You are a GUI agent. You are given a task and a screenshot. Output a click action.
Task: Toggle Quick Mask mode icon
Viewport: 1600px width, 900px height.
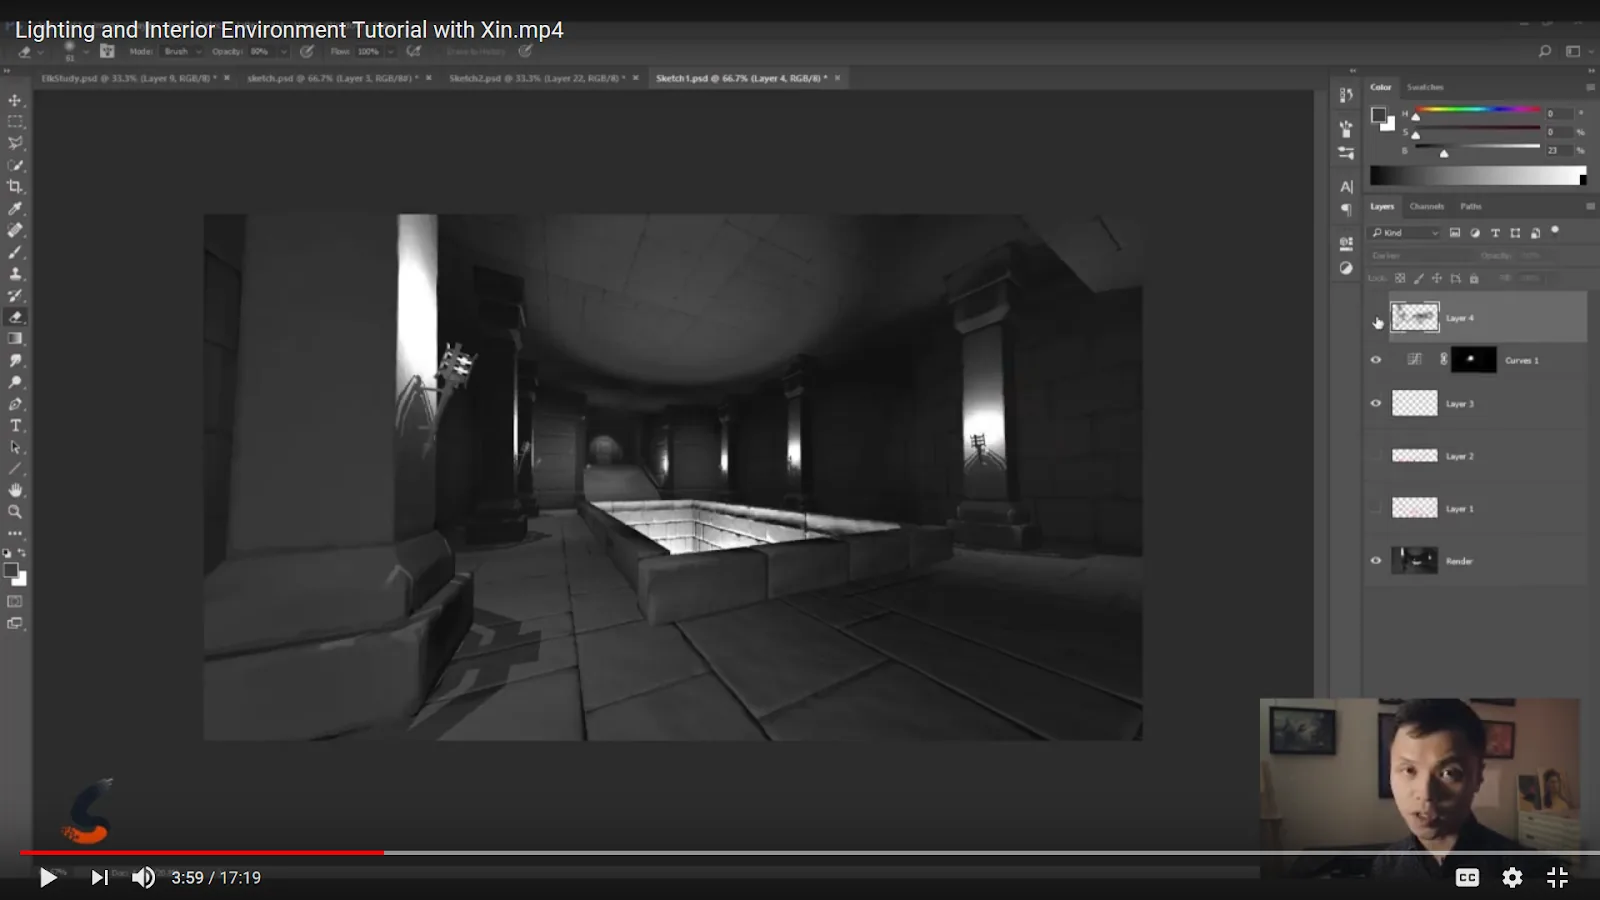(15, 602)
